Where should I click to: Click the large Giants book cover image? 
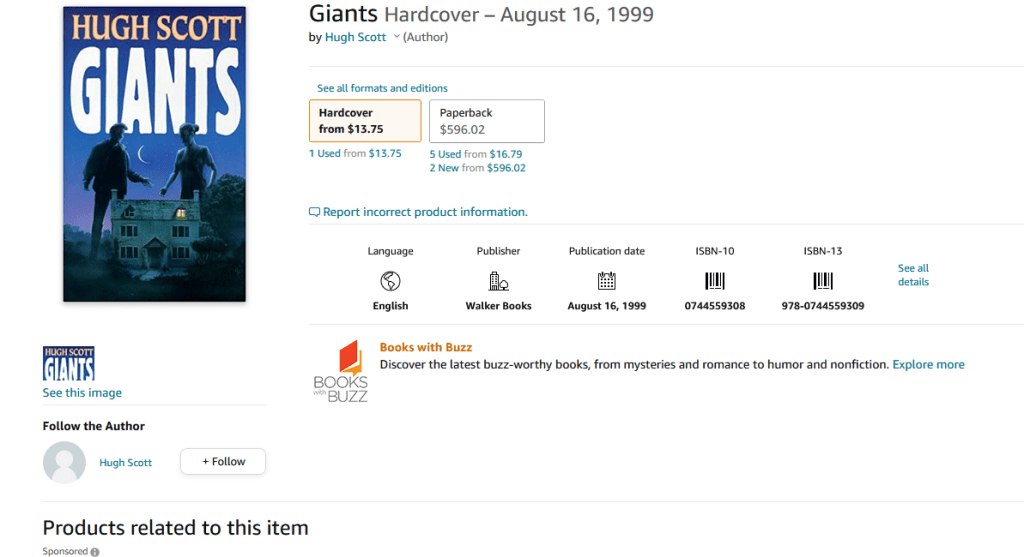click(x=154, y=154)
